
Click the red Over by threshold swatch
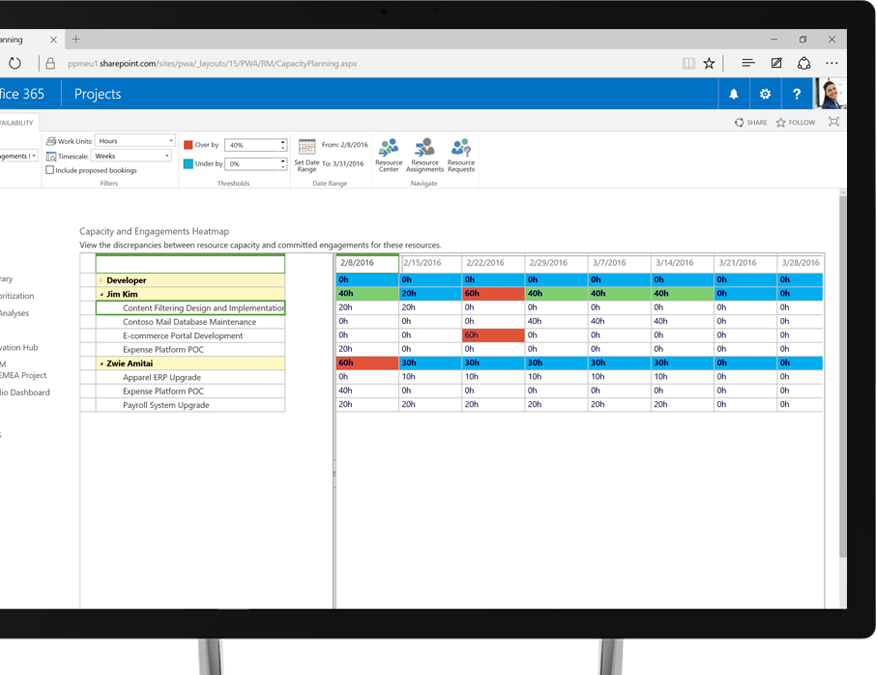tap(186, 143)
